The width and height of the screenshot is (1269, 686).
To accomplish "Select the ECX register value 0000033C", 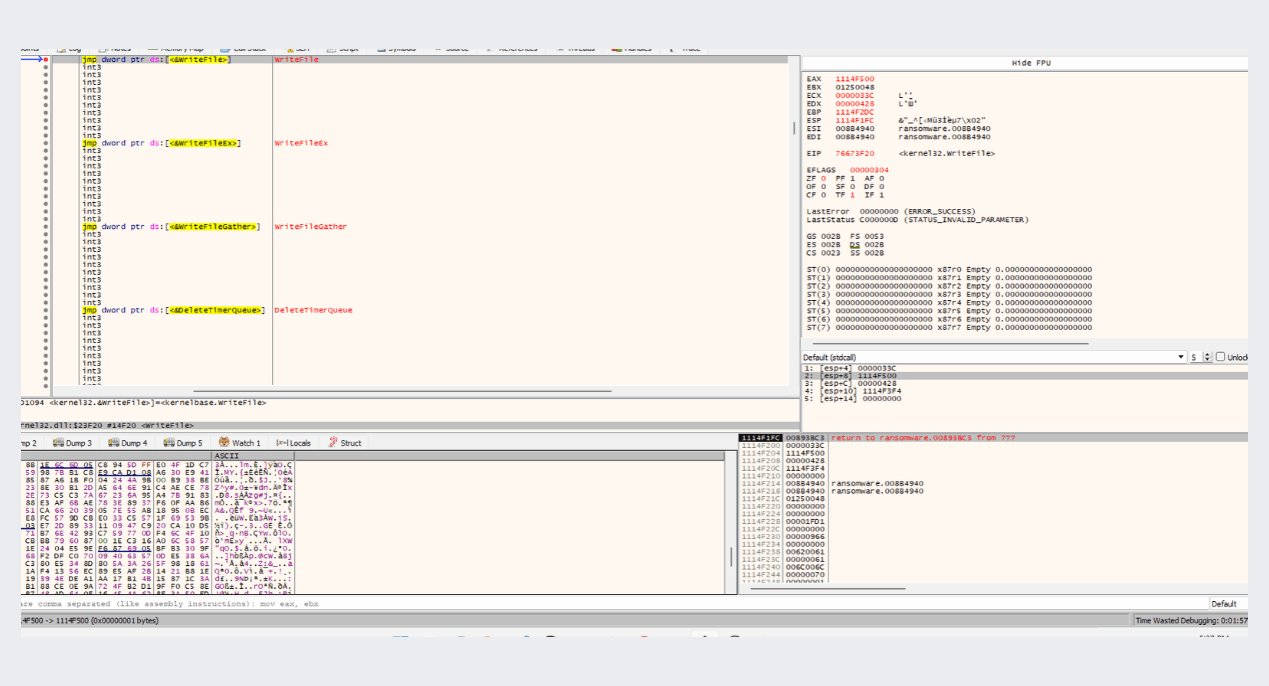I will pyautogui.click(x=855, y=95).
